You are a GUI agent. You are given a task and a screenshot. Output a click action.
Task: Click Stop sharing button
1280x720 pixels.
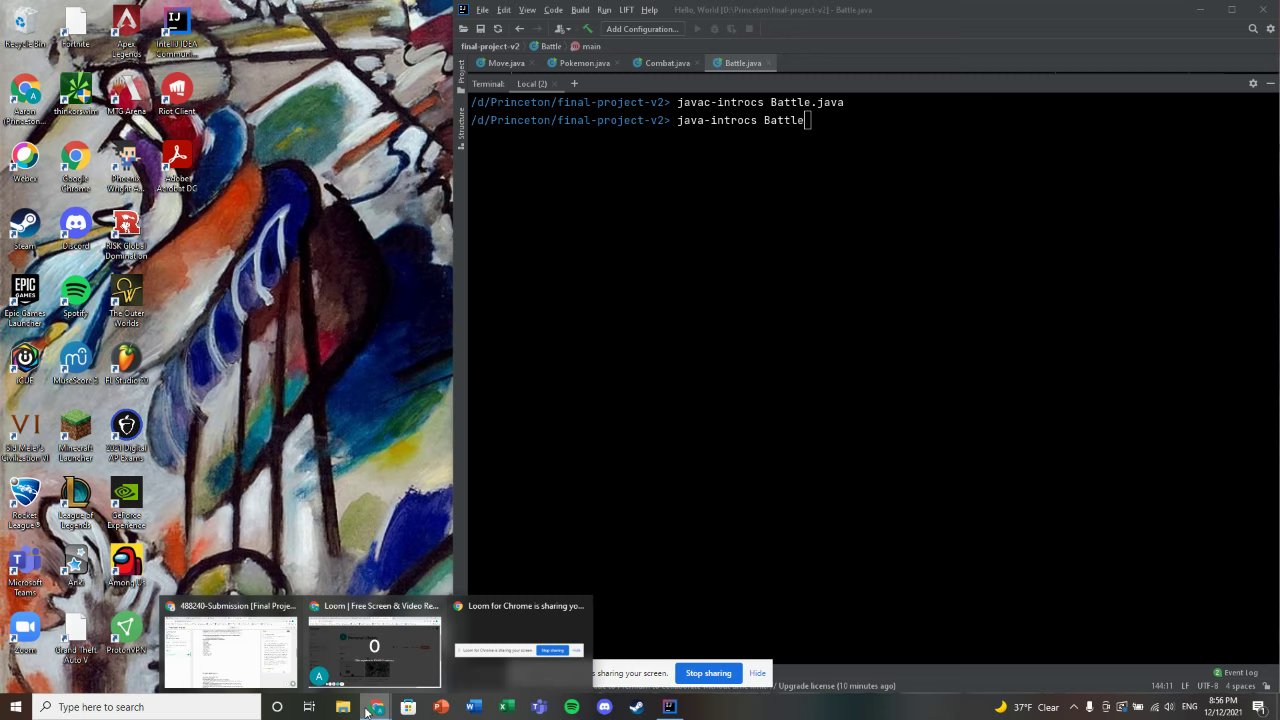tap(708, 673)
